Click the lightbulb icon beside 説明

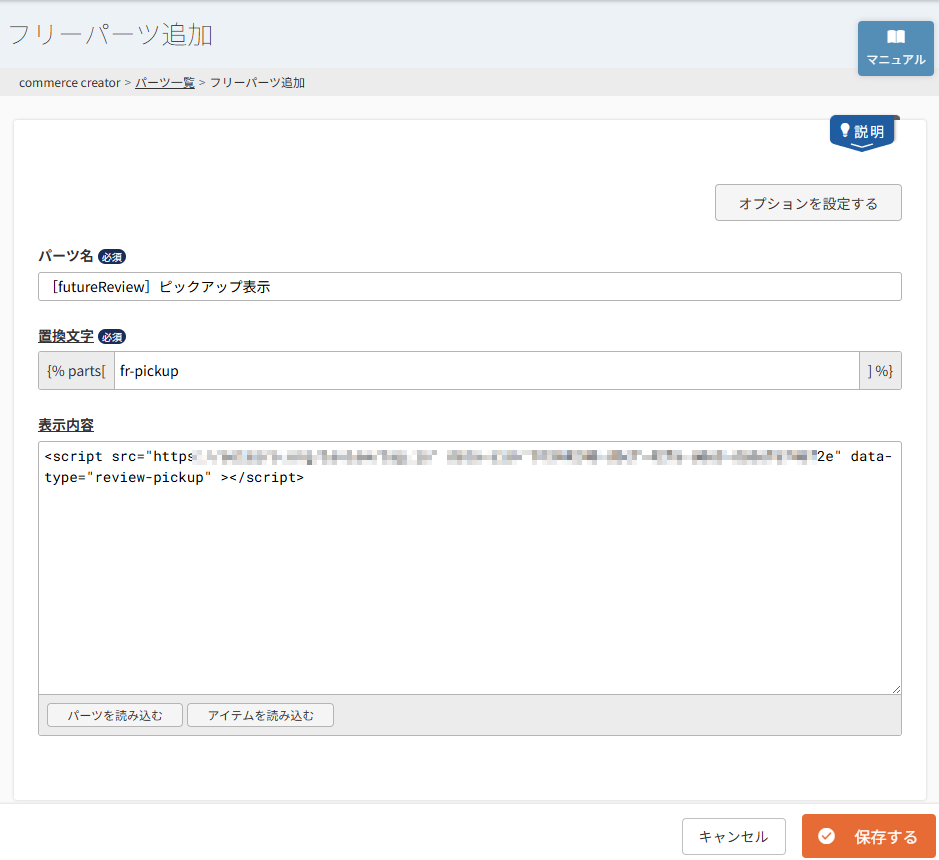pos(845,130)
